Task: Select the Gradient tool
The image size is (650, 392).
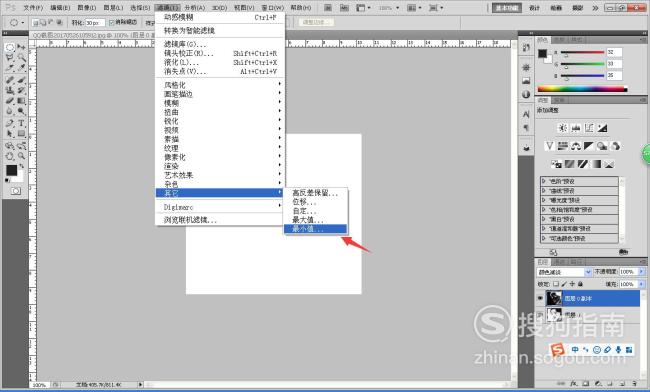Action: (21, 101)
